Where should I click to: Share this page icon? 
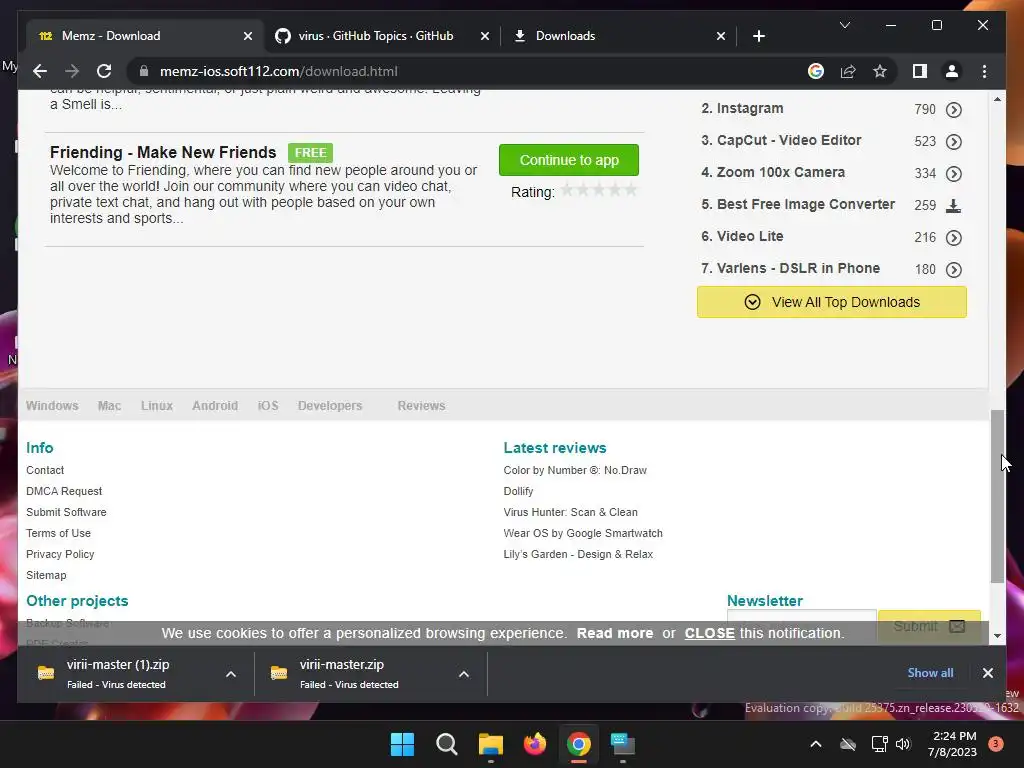tap(848, 71)
